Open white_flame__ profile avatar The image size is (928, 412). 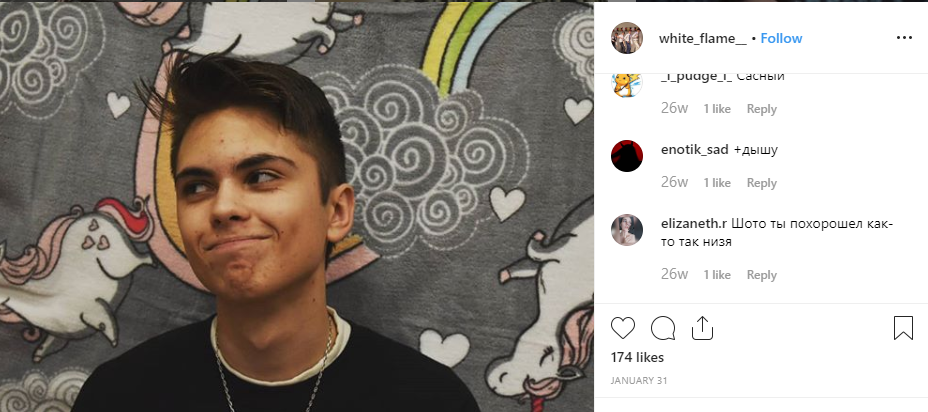(627, 38)
